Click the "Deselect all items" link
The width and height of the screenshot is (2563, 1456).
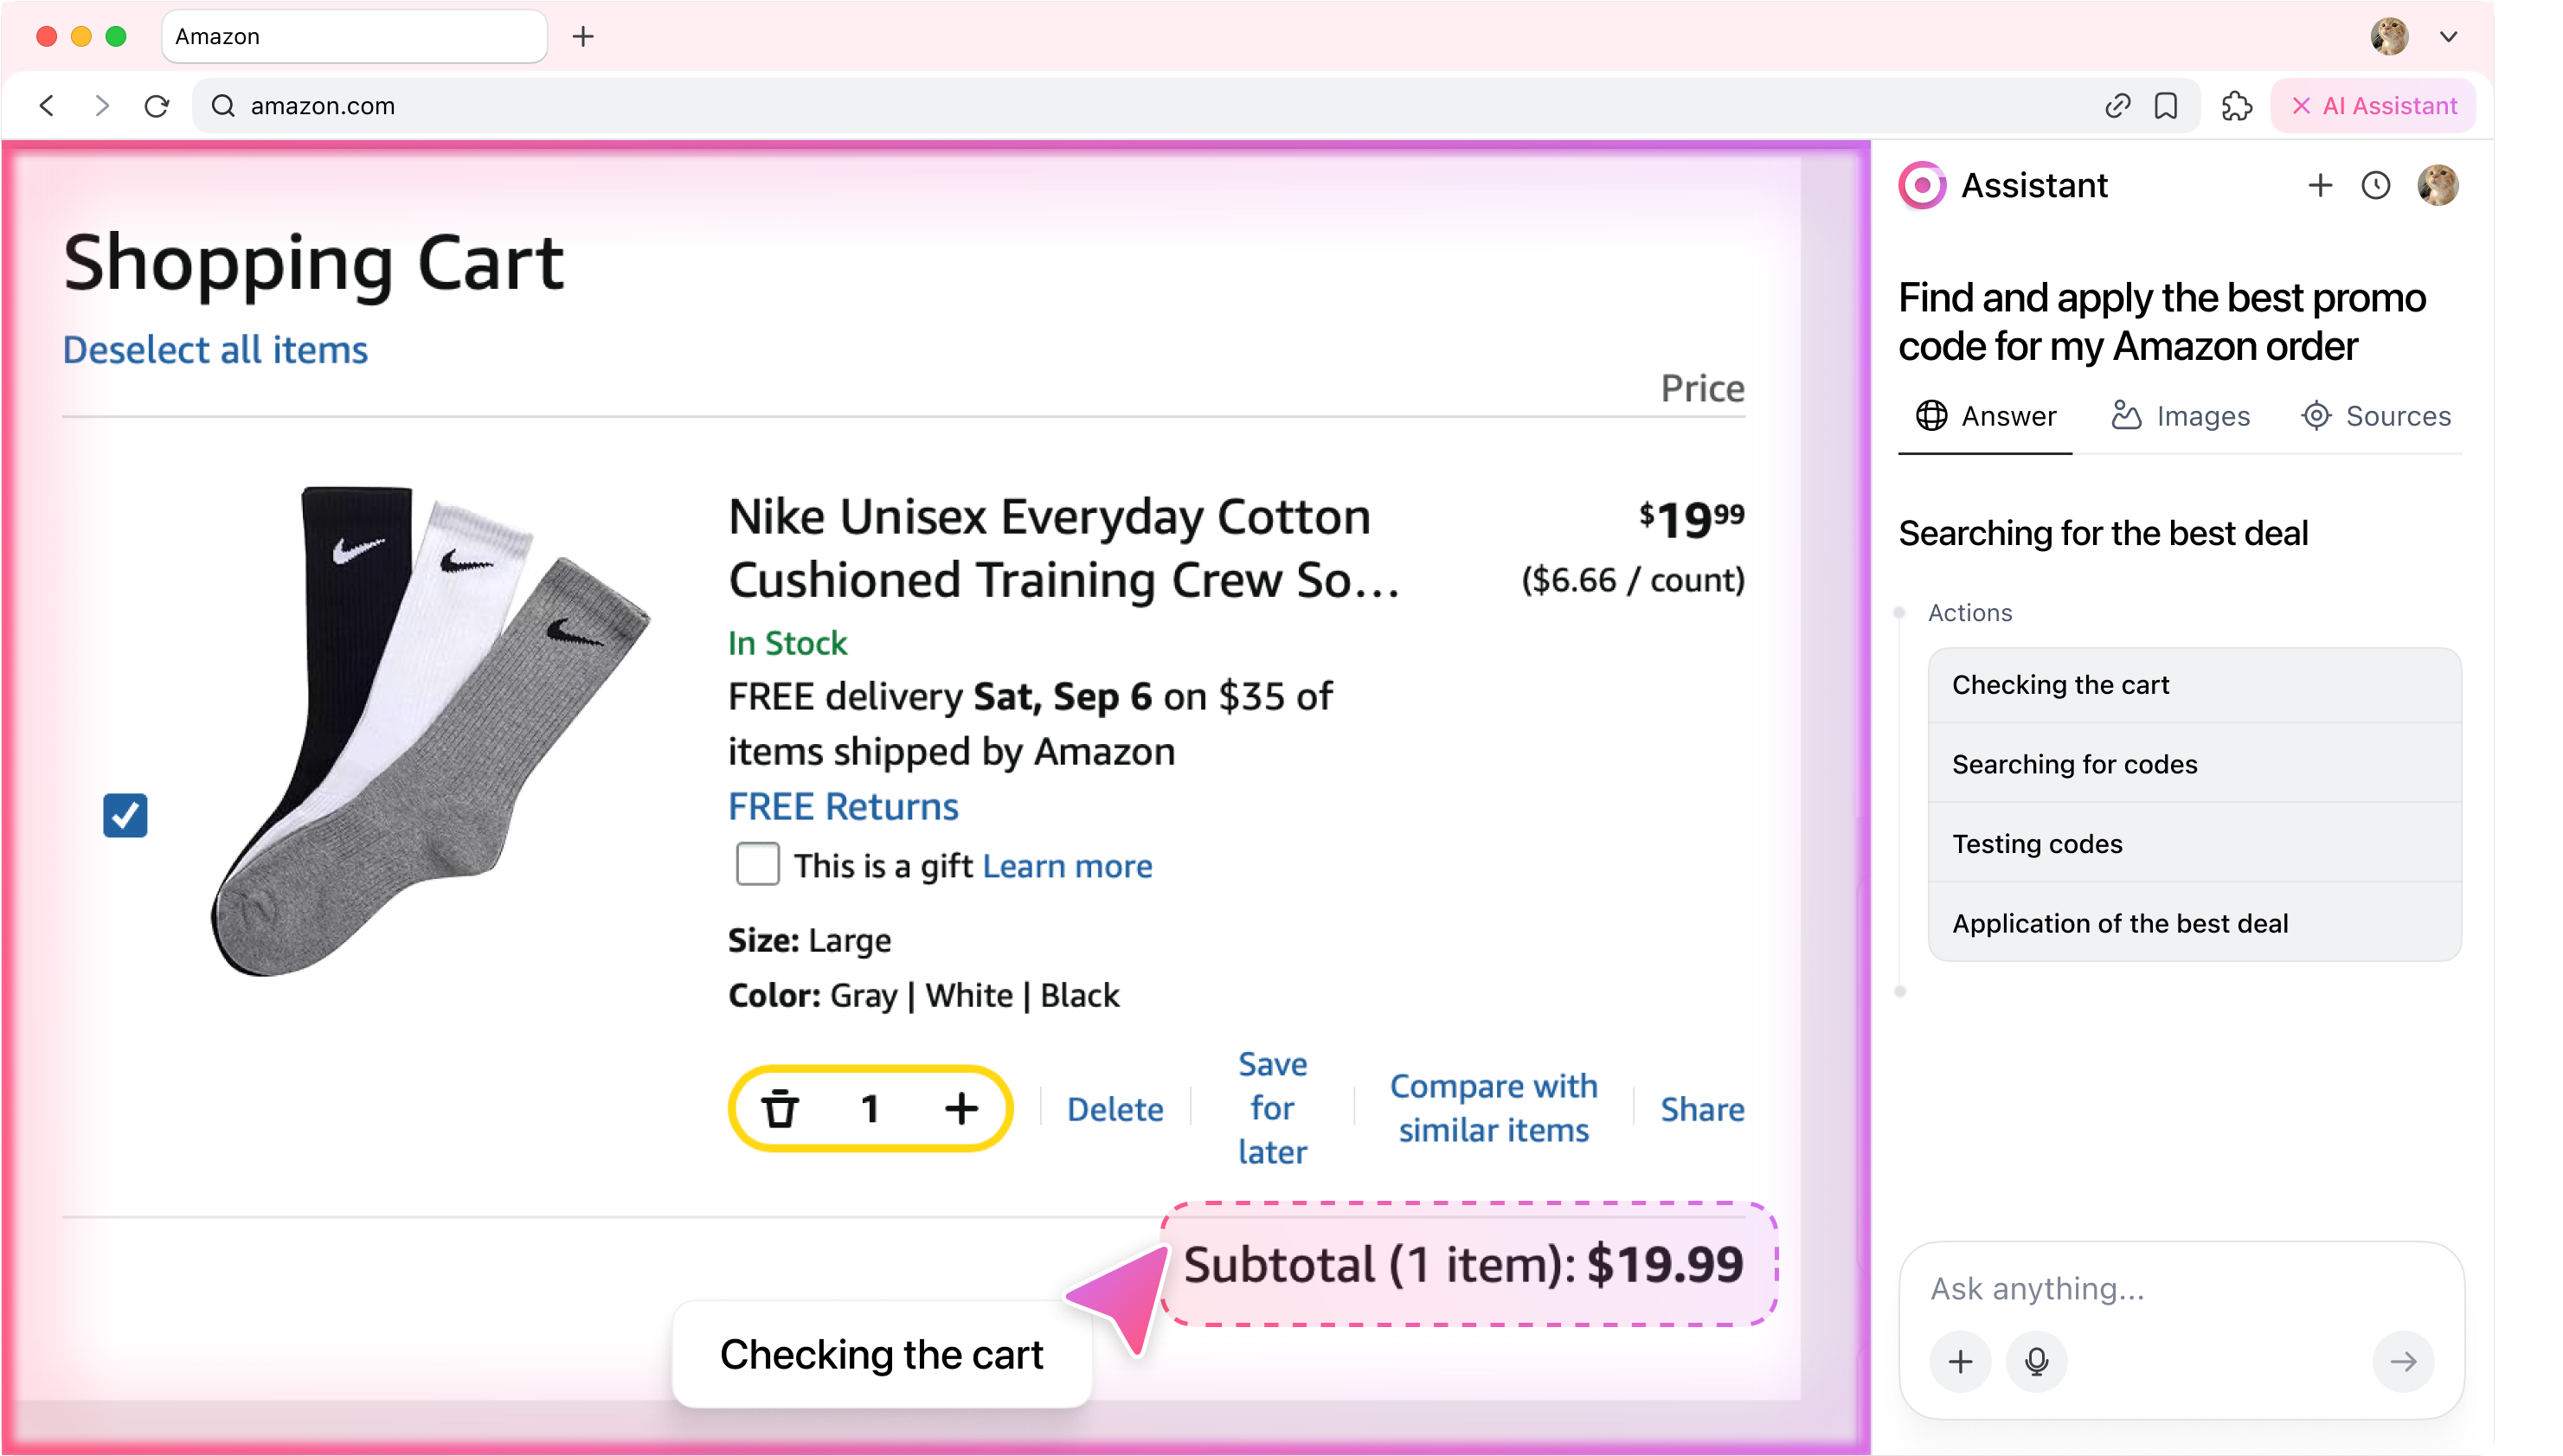[215, 350]
